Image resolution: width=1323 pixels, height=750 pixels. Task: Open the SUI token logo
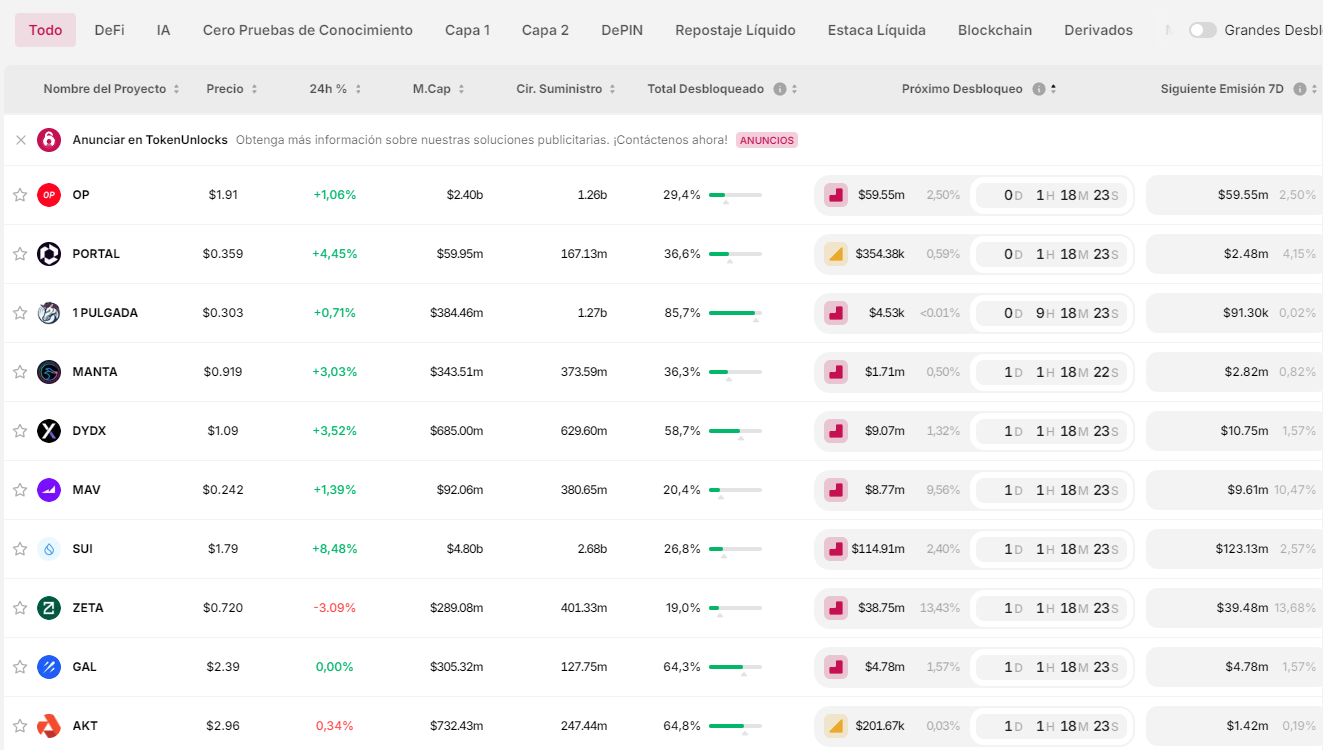[49, 549]
